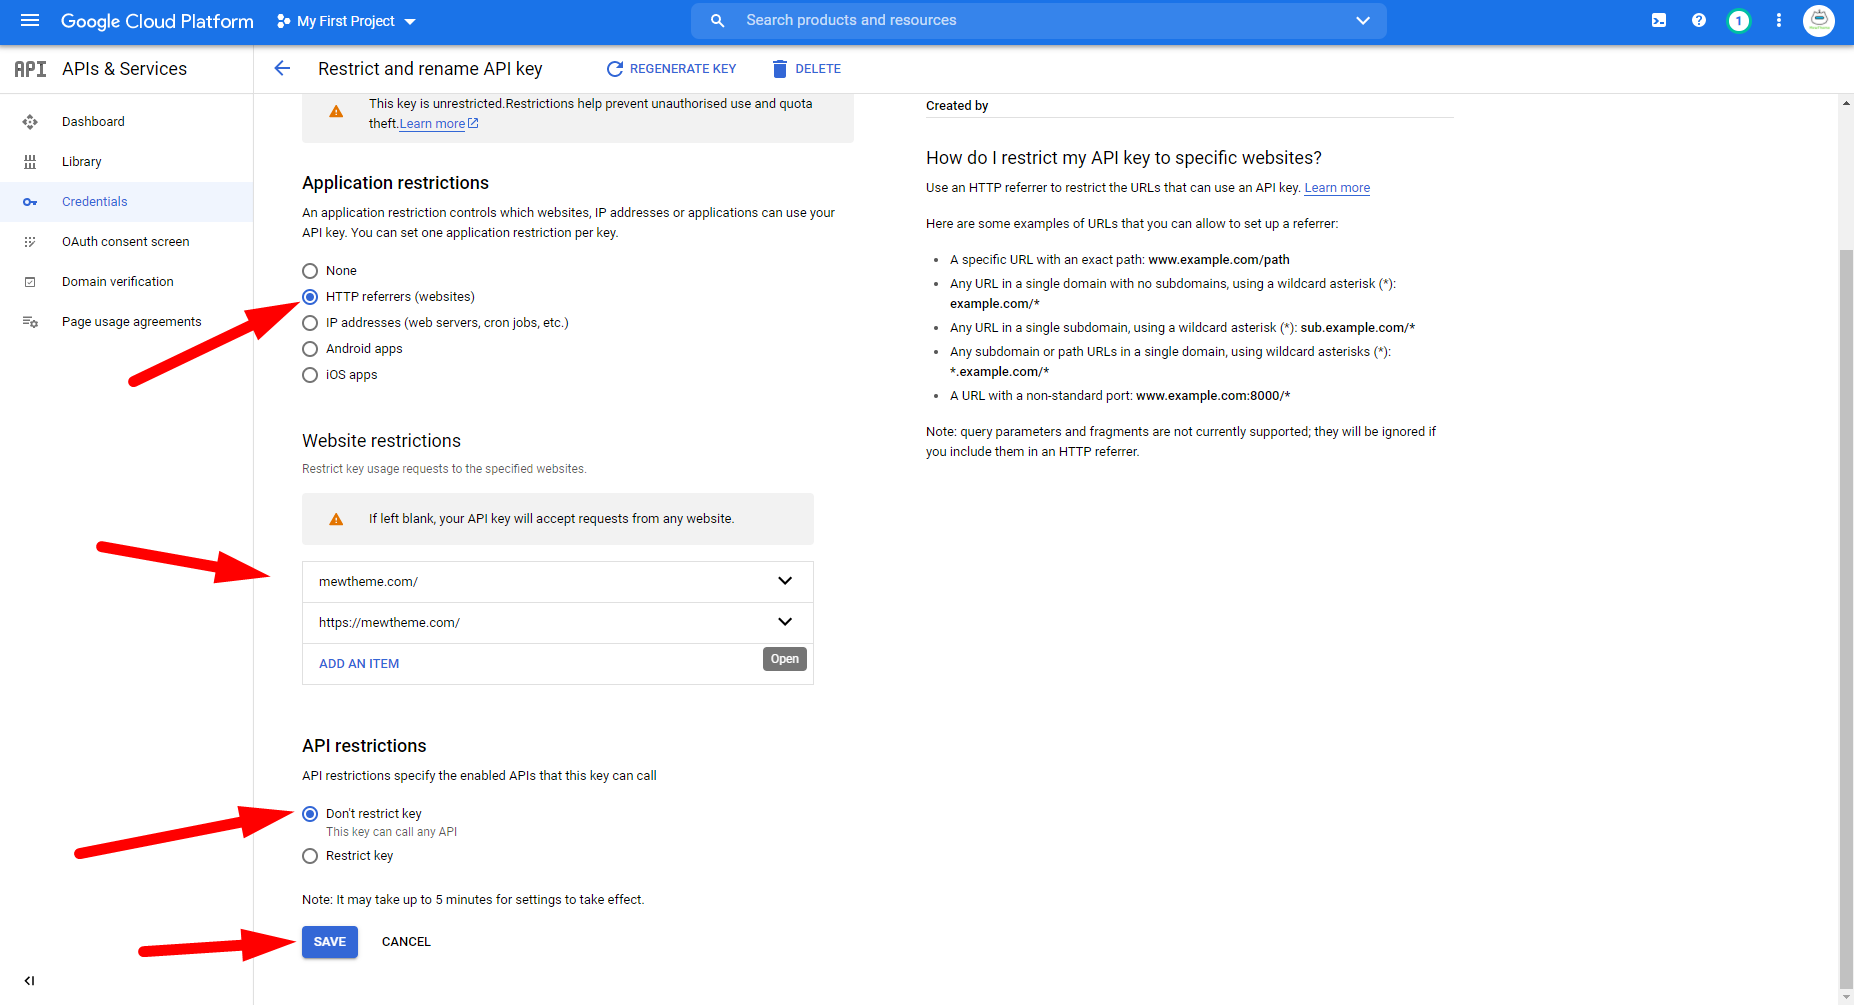
Task: Select iOS apps restriction option
Action: pos(310,375)
